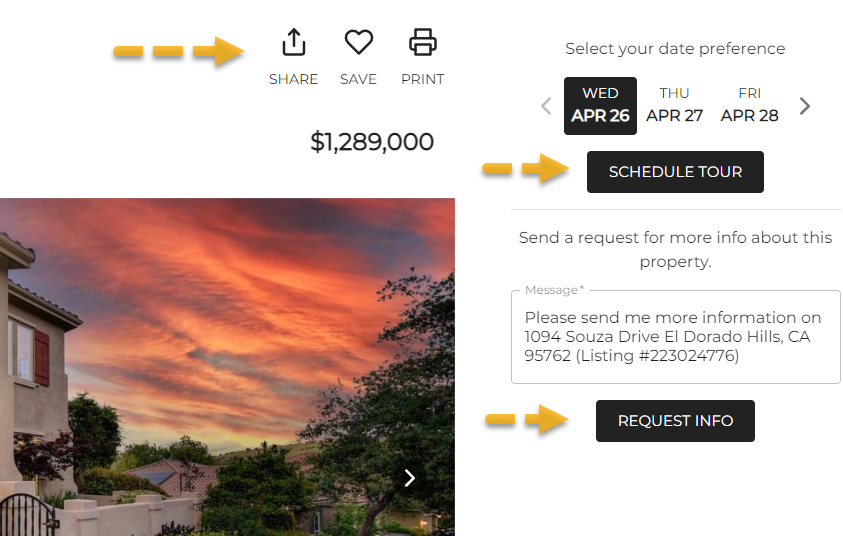The image size is (843, 536).
Task: Click the yellow arrow beside SCHEDULE TOUR
Action: 525,169
